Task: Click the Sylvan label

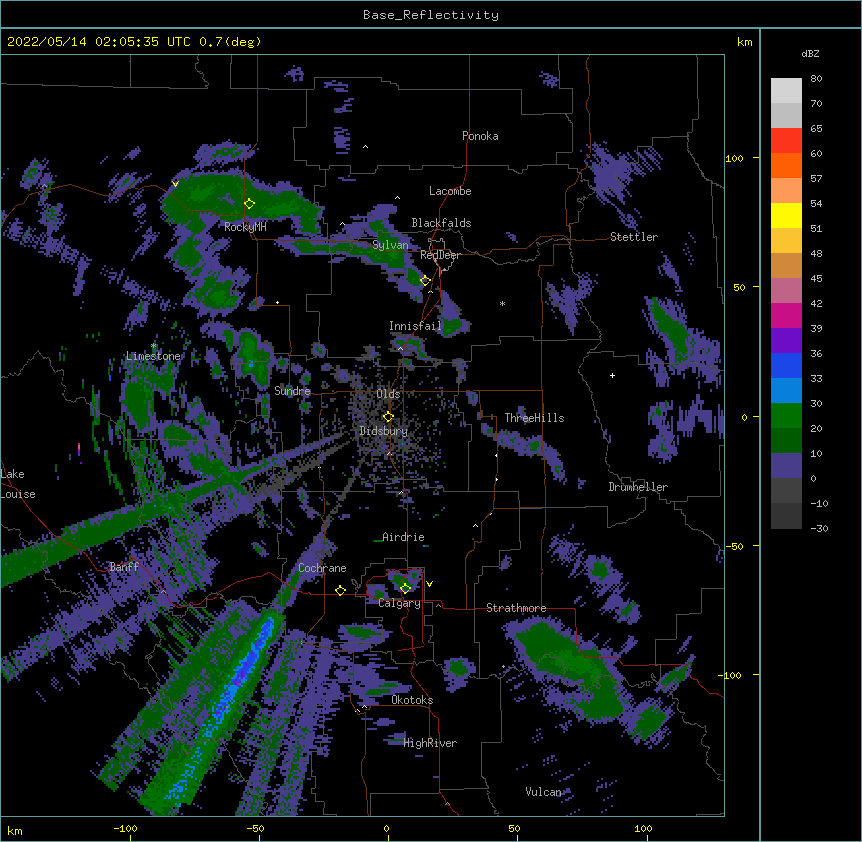Action: coord(390,245)
